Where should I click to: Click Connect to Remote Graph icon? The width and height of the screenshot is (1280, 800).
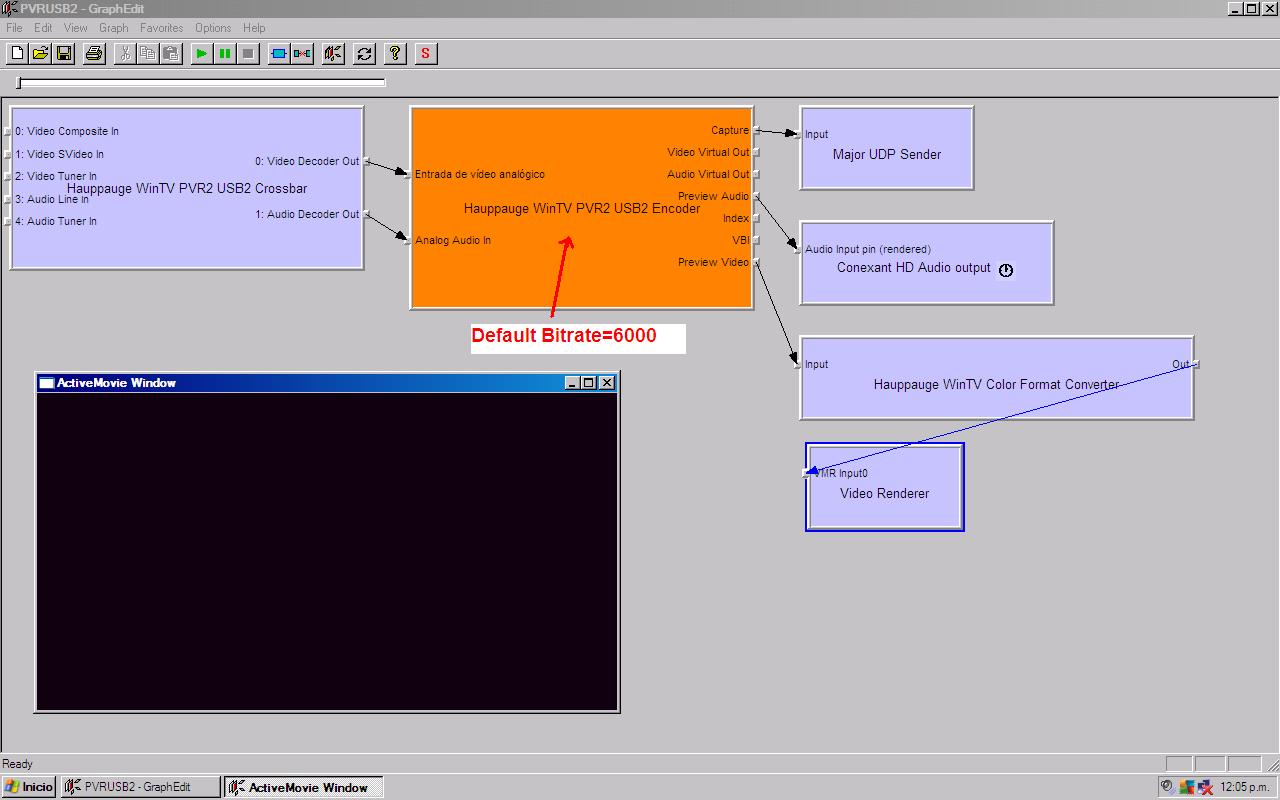tap(333, 53)
